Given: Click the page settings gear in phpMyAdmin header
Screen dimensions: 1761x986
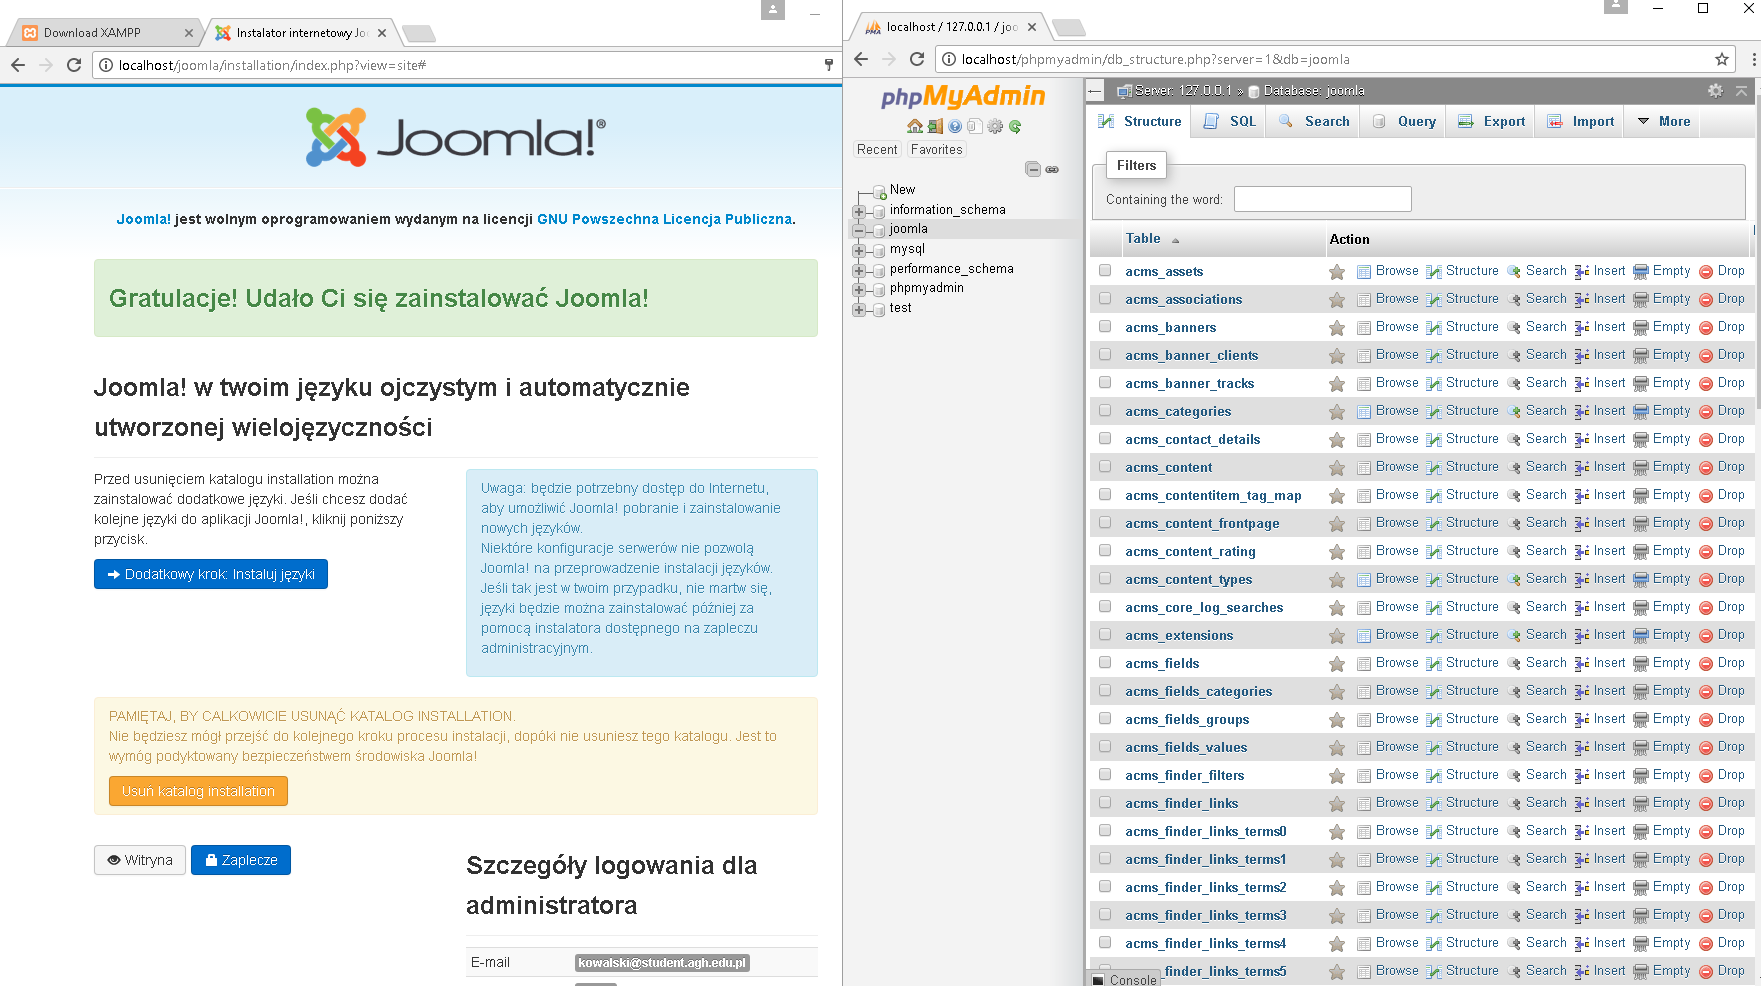Looking at the screenshot, I should (1715, 90).
